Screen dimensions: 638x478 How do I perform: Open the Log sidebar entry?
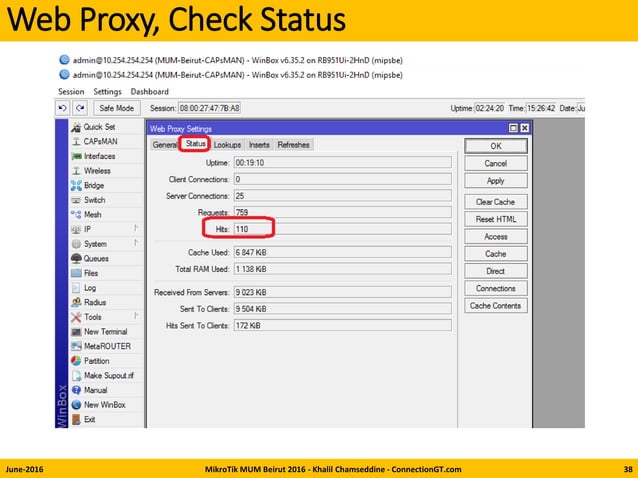107,288
